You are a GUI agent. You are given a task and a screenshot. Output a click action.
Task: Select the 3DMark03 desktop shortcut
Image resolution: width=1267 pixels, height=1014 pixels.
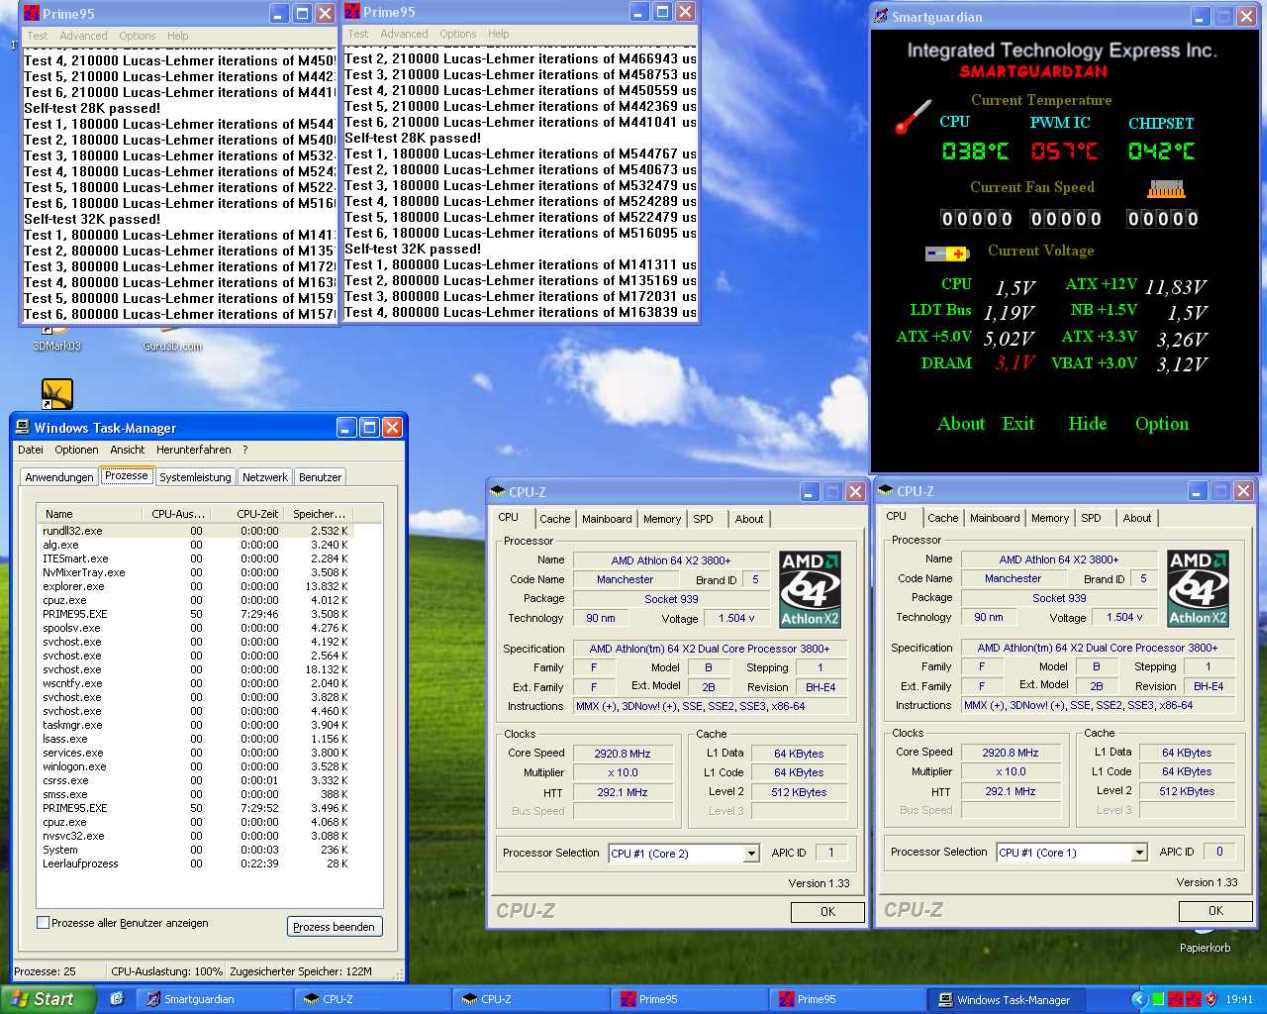pyautogui.click(x=56, y=339)
